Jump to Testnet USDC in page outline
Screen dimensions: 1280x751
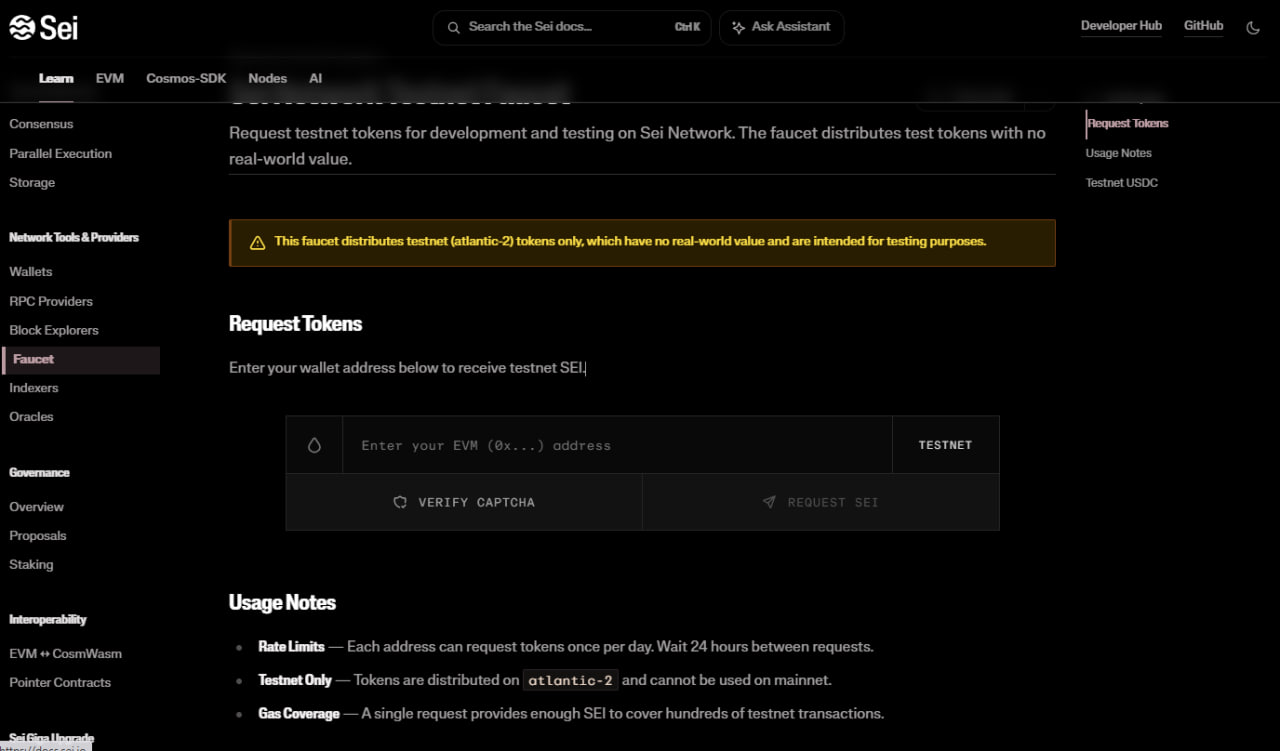point(1122,183)
